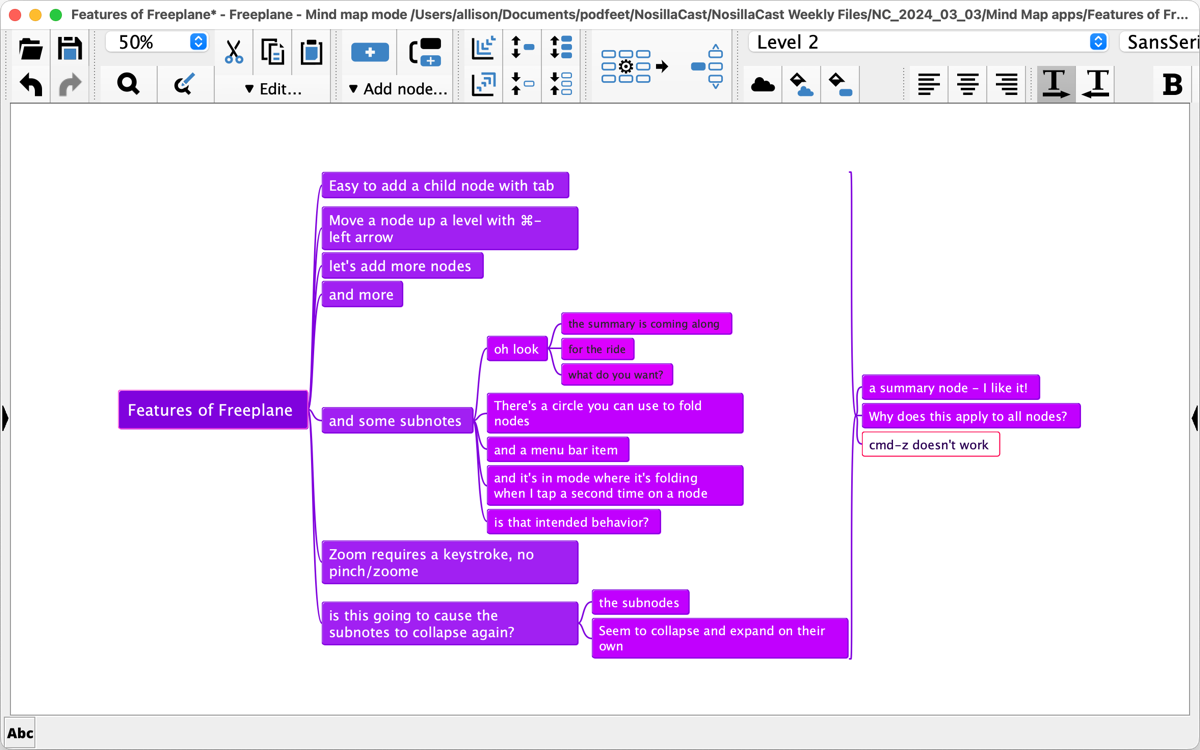Click the Undo arrow icon
The height and width of the screenshot is (750, 1200).
click(x=31, y=85)
